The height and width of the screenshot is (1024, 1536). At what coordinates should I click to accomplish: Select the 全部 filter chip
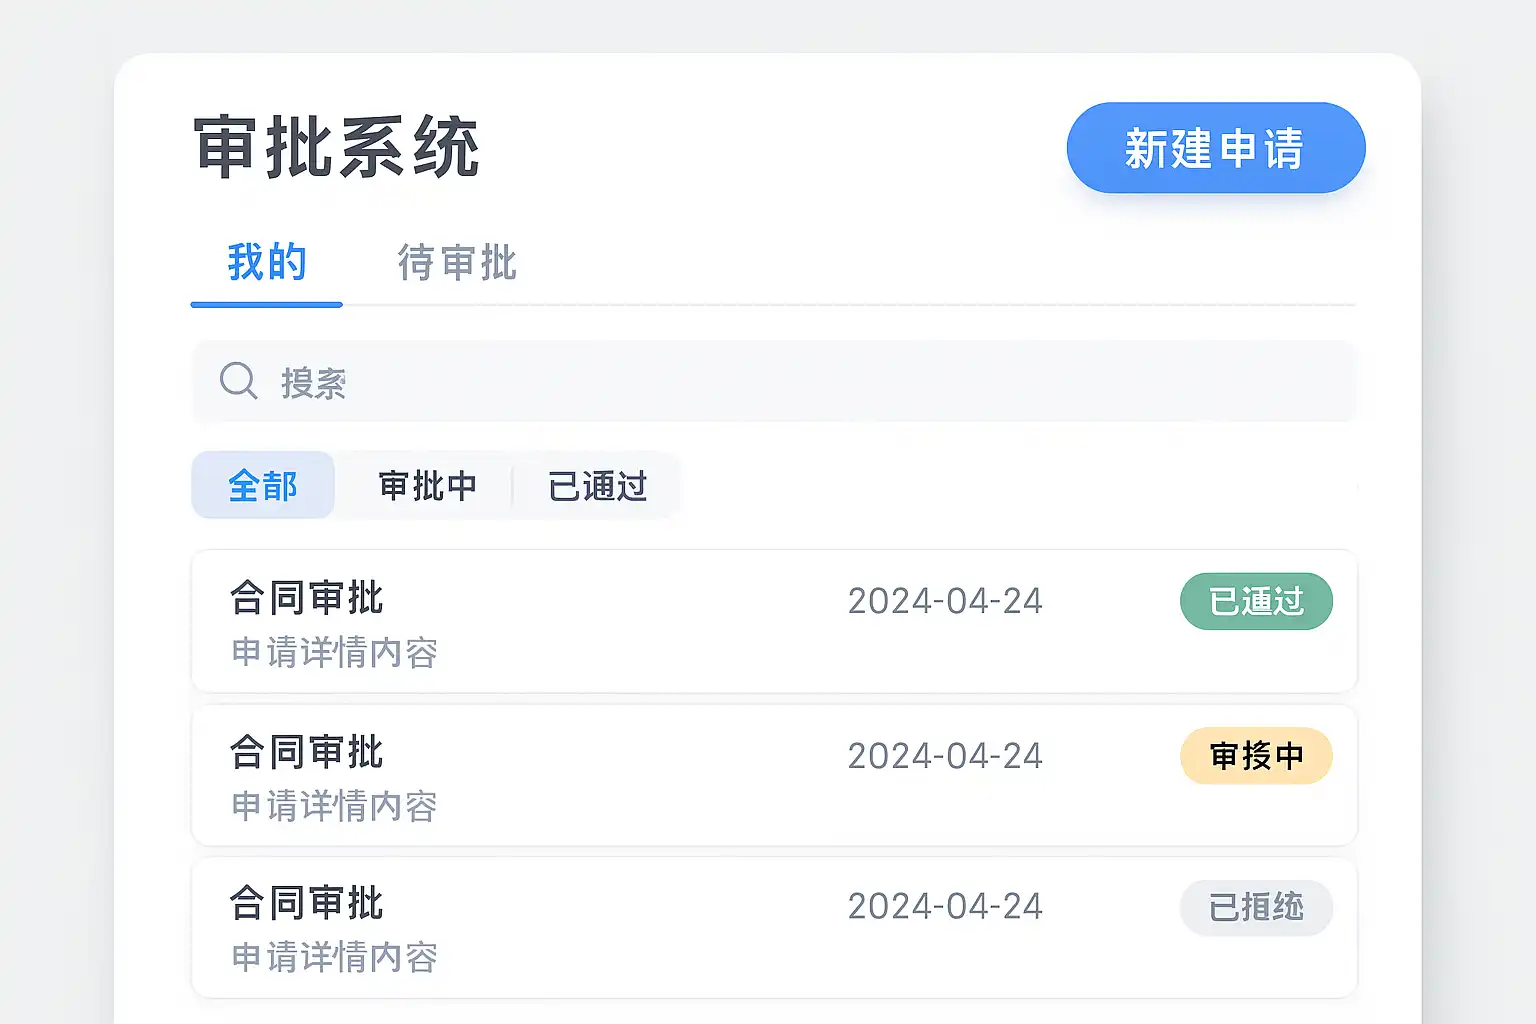click(x=263, y=486)
